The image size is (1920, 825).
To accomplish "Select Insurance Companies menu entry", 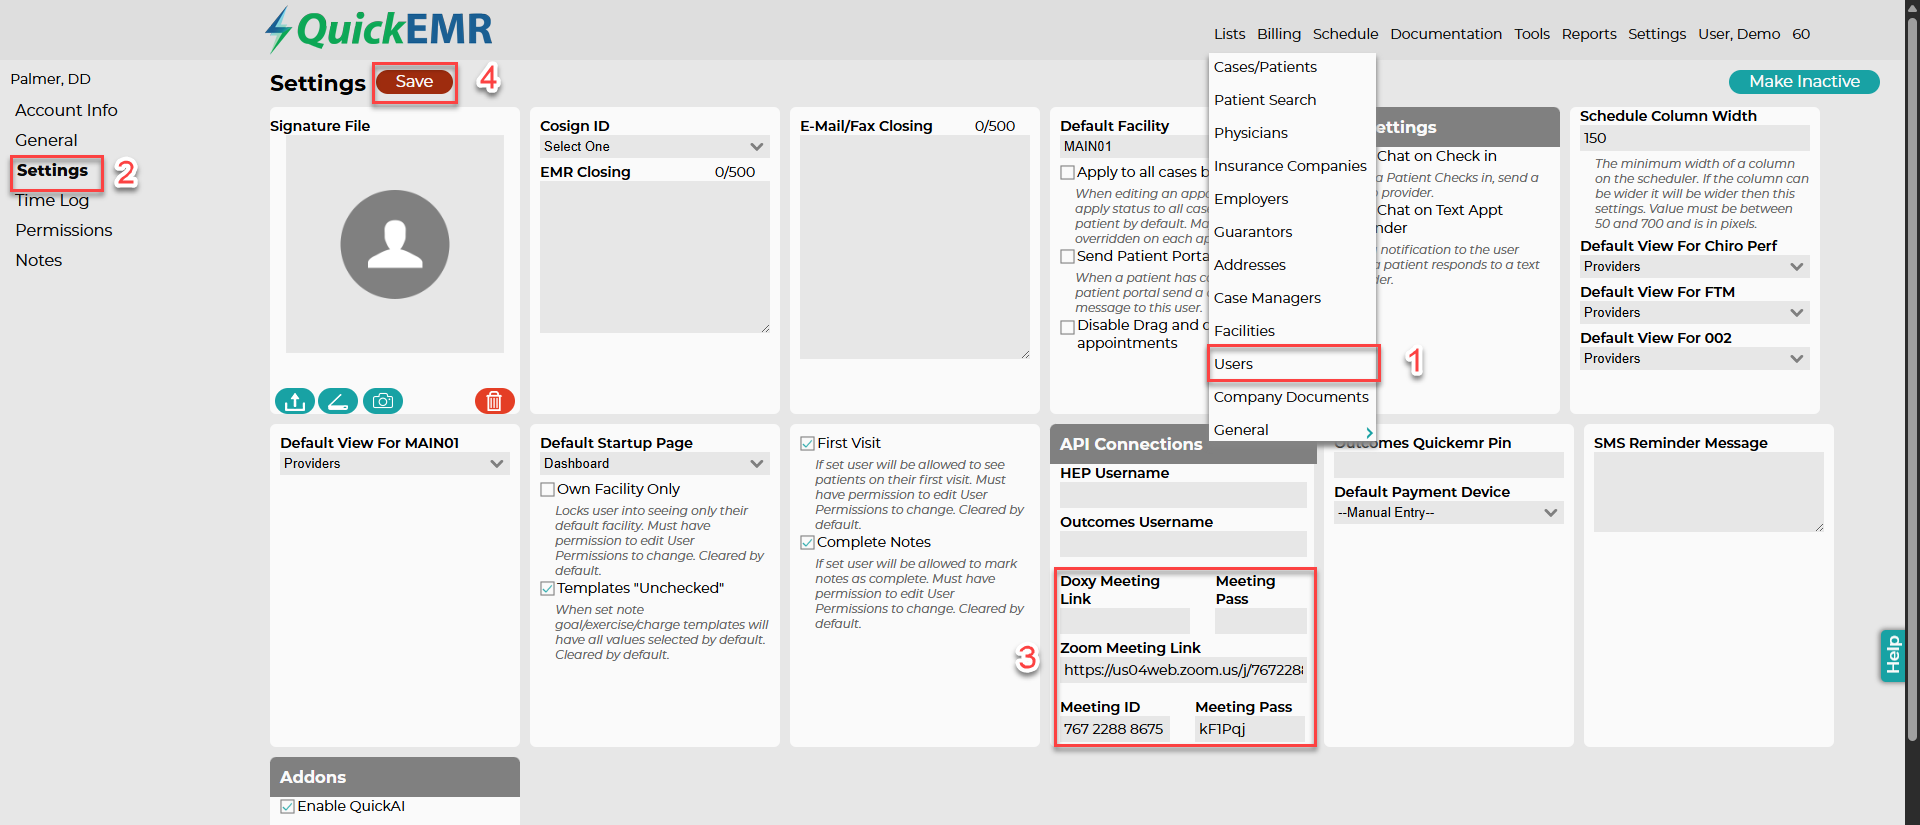I will pos(1292,166).
